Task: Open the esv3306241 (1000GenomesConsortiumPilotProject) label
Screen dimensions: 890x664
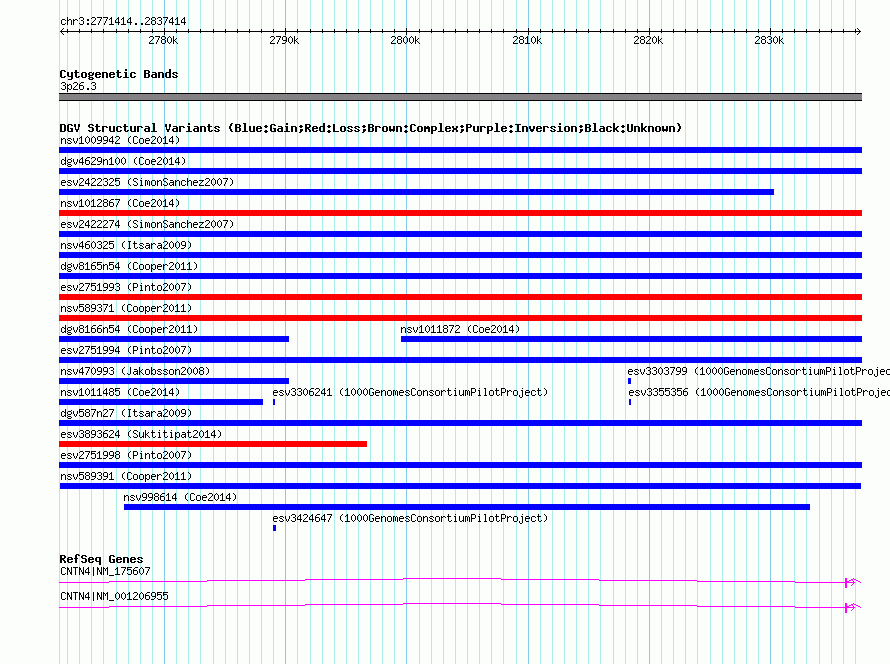Action: tap(410, 392)
